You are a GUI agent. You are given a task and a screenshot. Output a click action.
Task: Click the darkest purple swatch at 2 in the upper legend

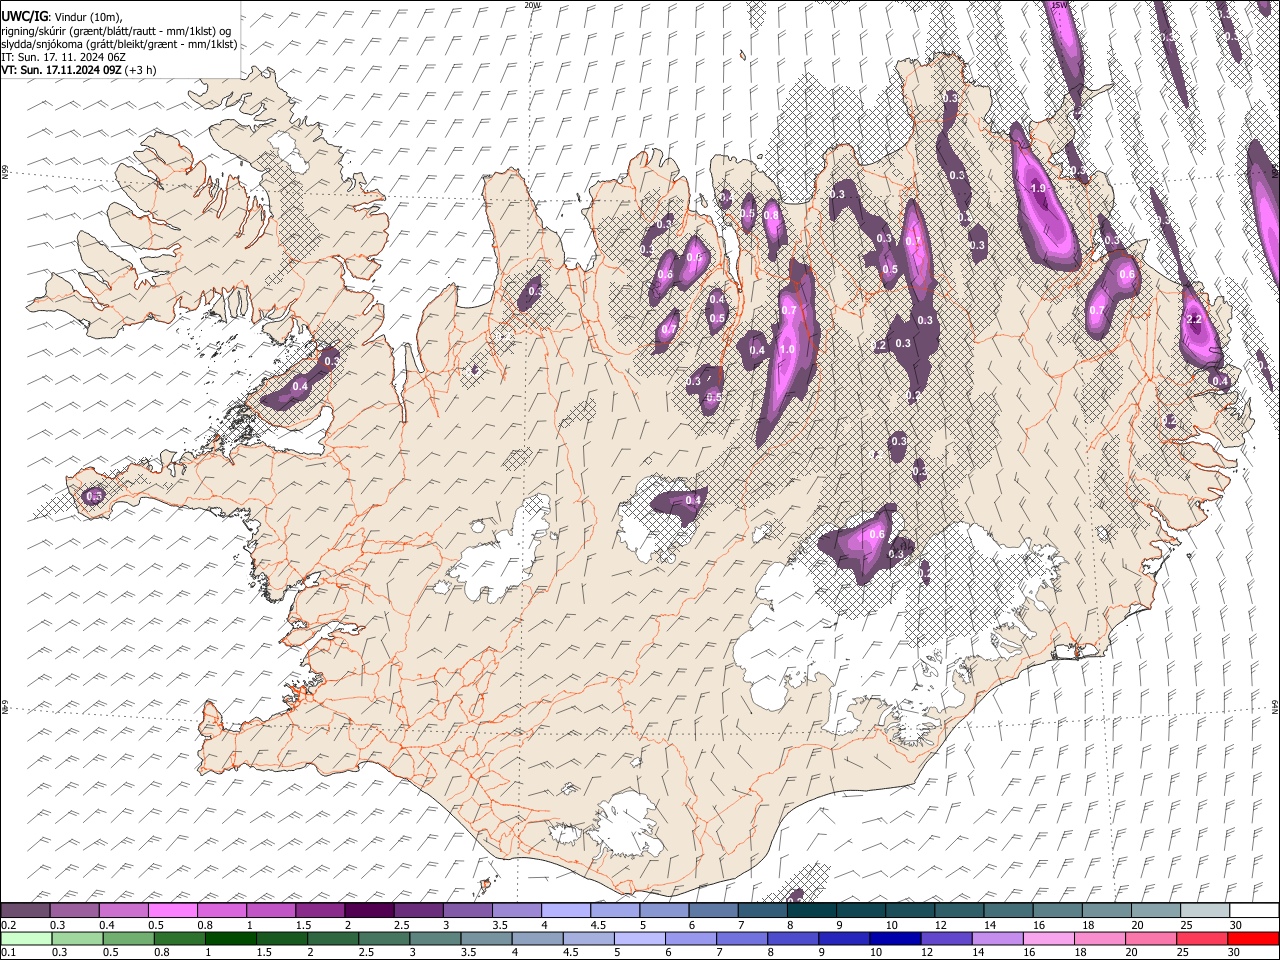[369, 910]
